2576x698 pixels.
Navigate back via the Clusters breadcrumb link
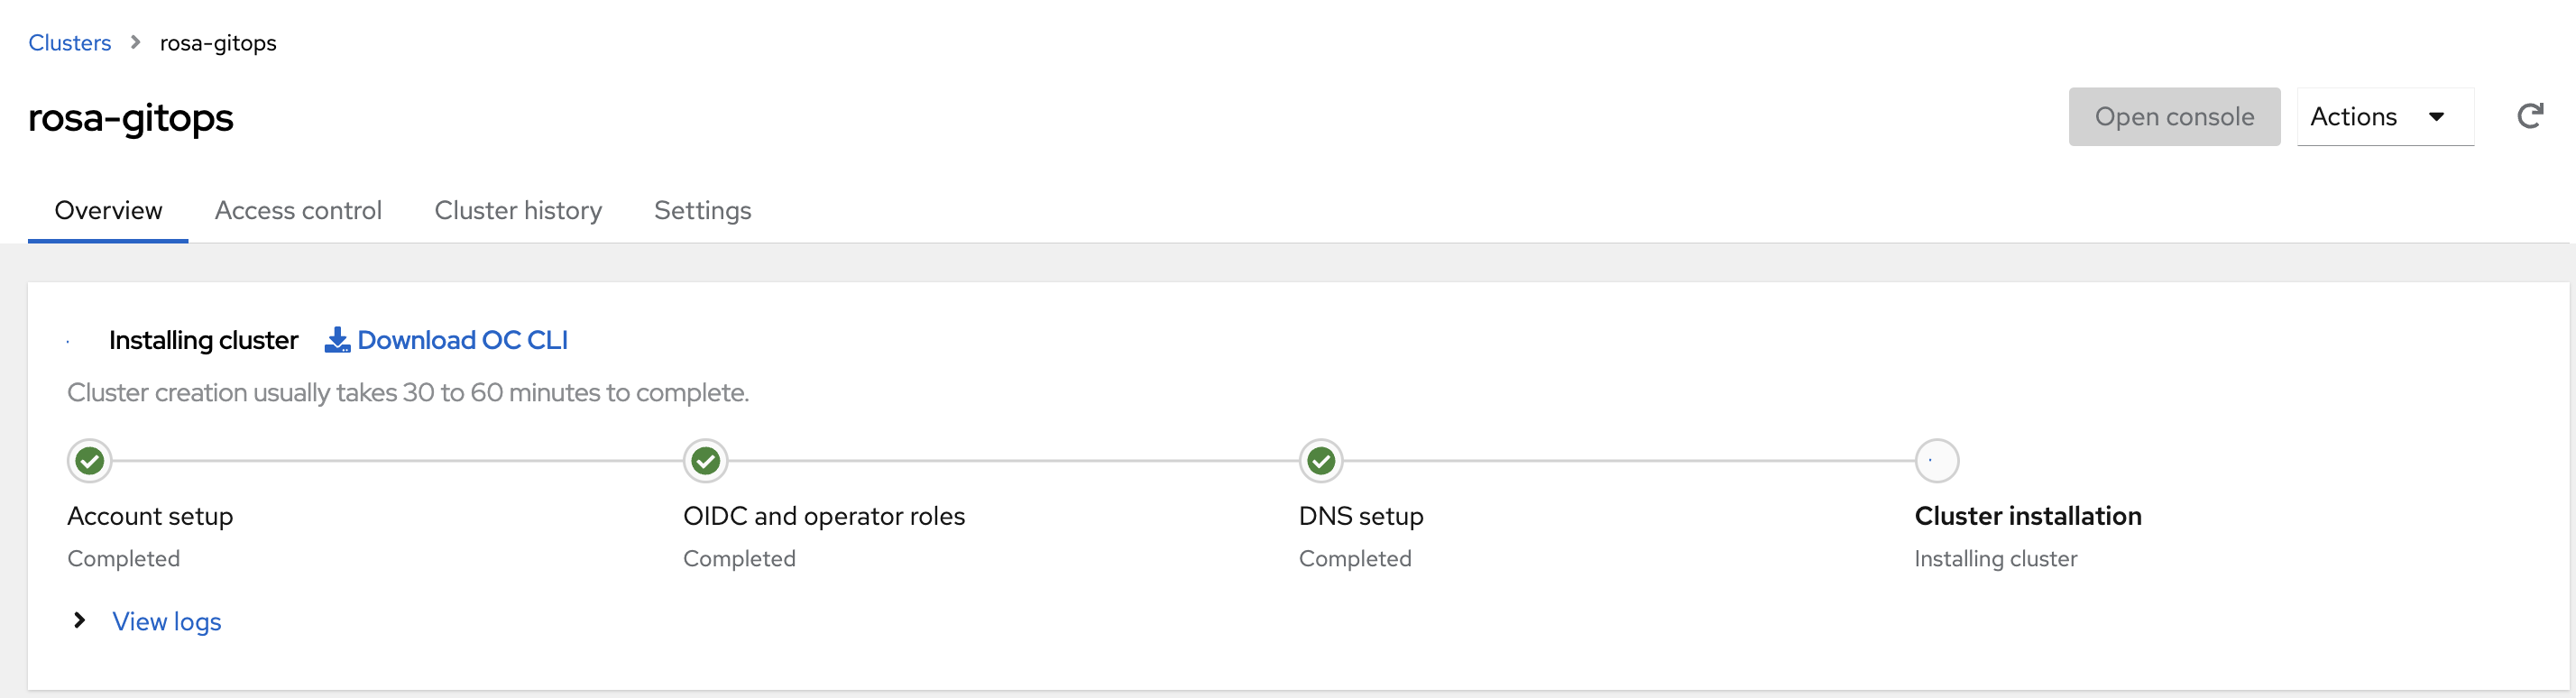coord(69,42)
